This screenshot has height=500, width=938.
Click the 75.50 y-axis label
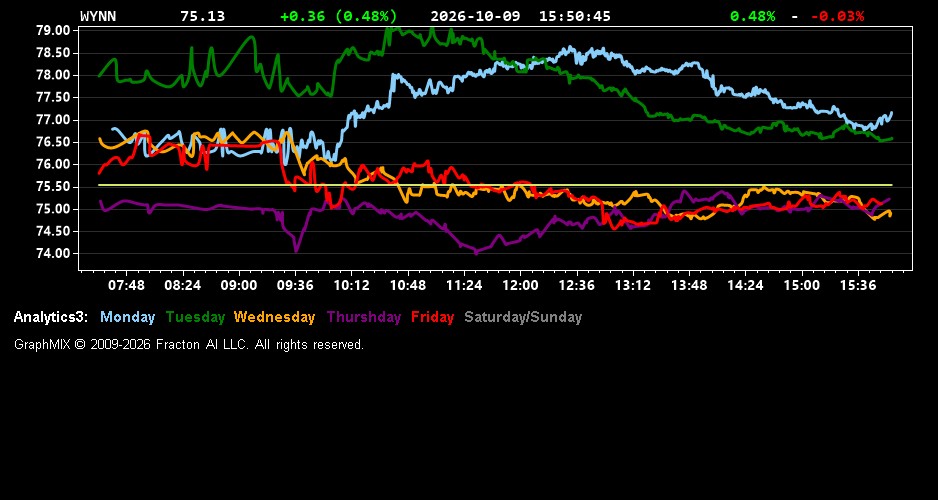click(54, 187)
